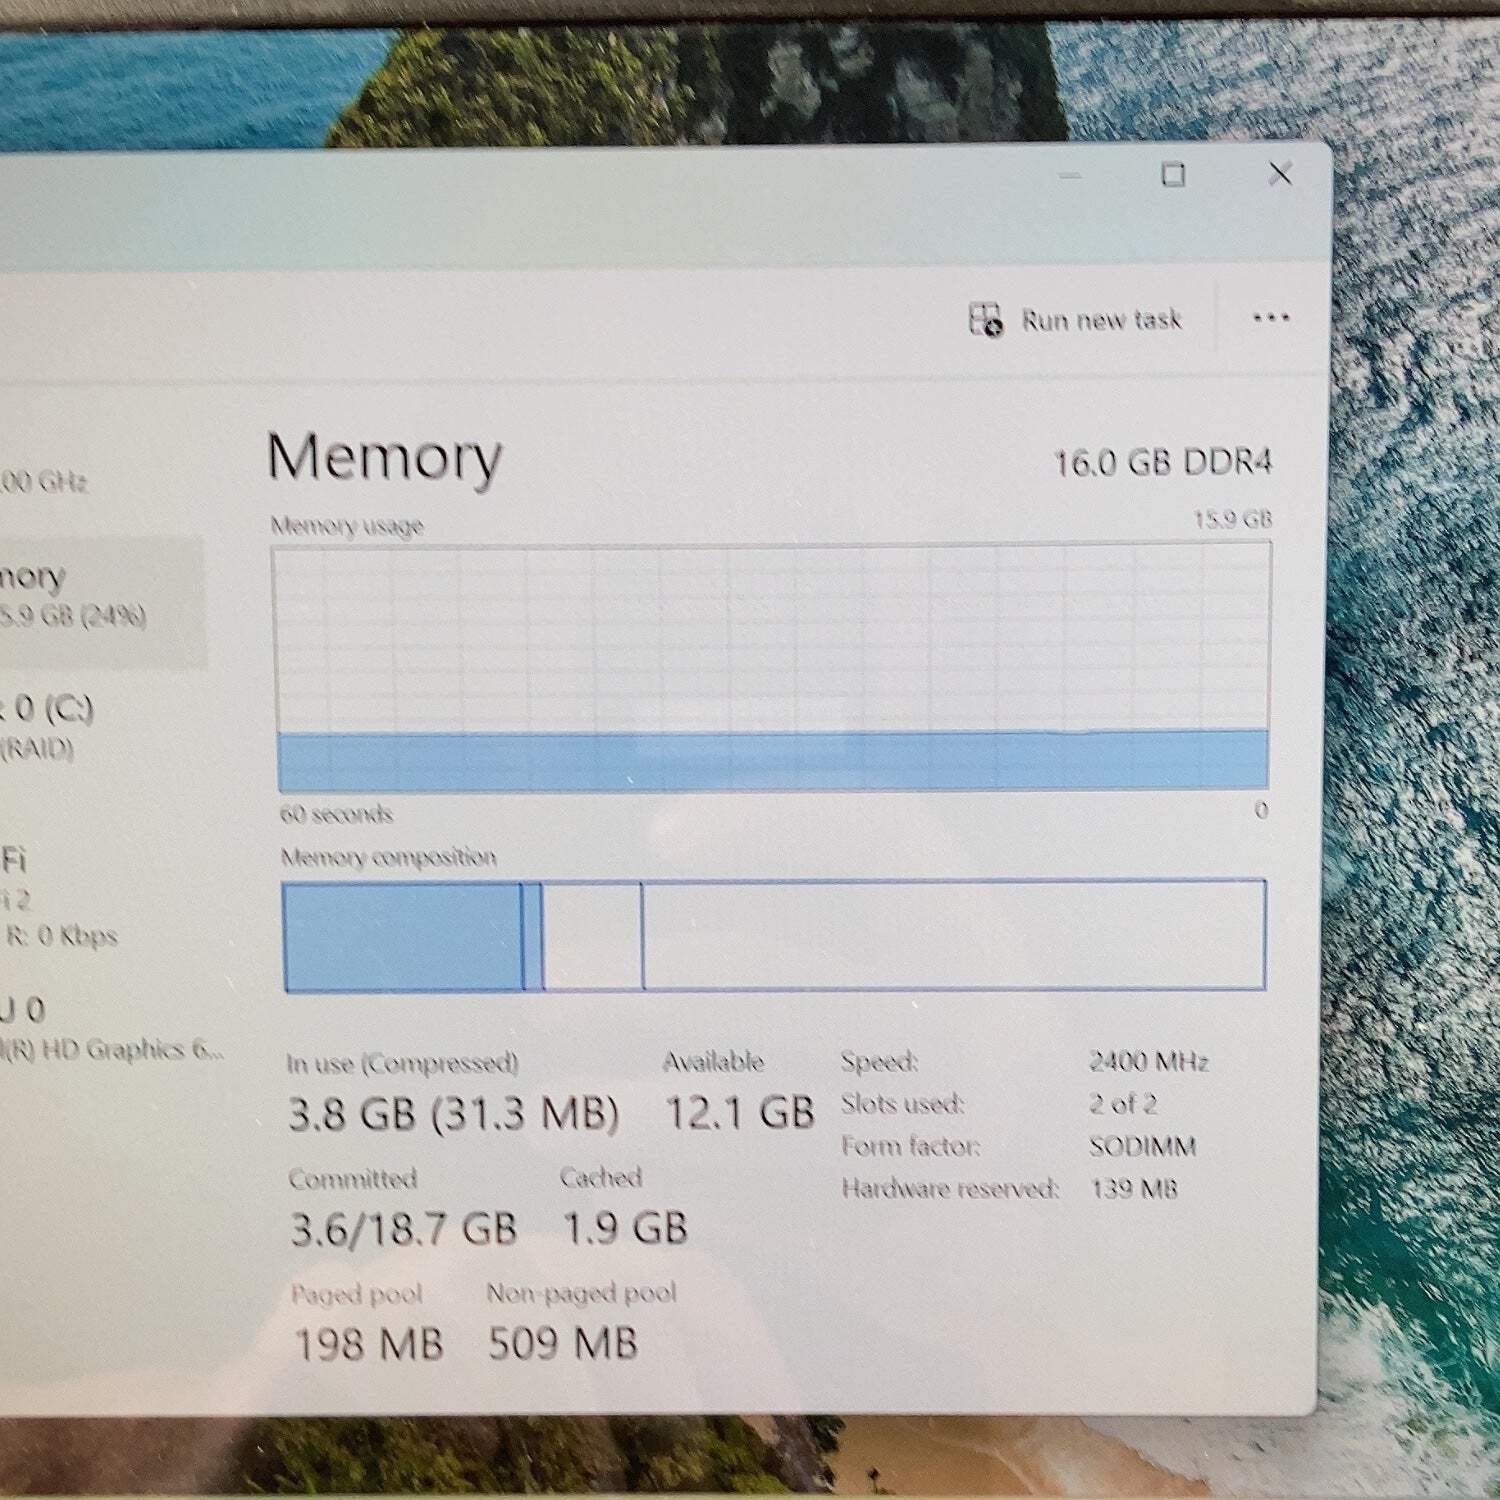Screen dimensions: 1500x1500
Task: Open the three-dot more options menu
Action: coord(1271,318)
